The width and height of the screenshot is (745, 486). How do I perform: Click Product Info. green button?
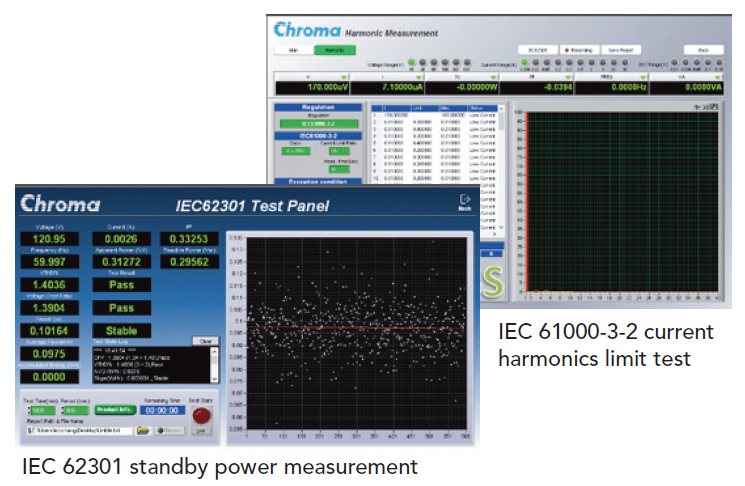[115, 410]
